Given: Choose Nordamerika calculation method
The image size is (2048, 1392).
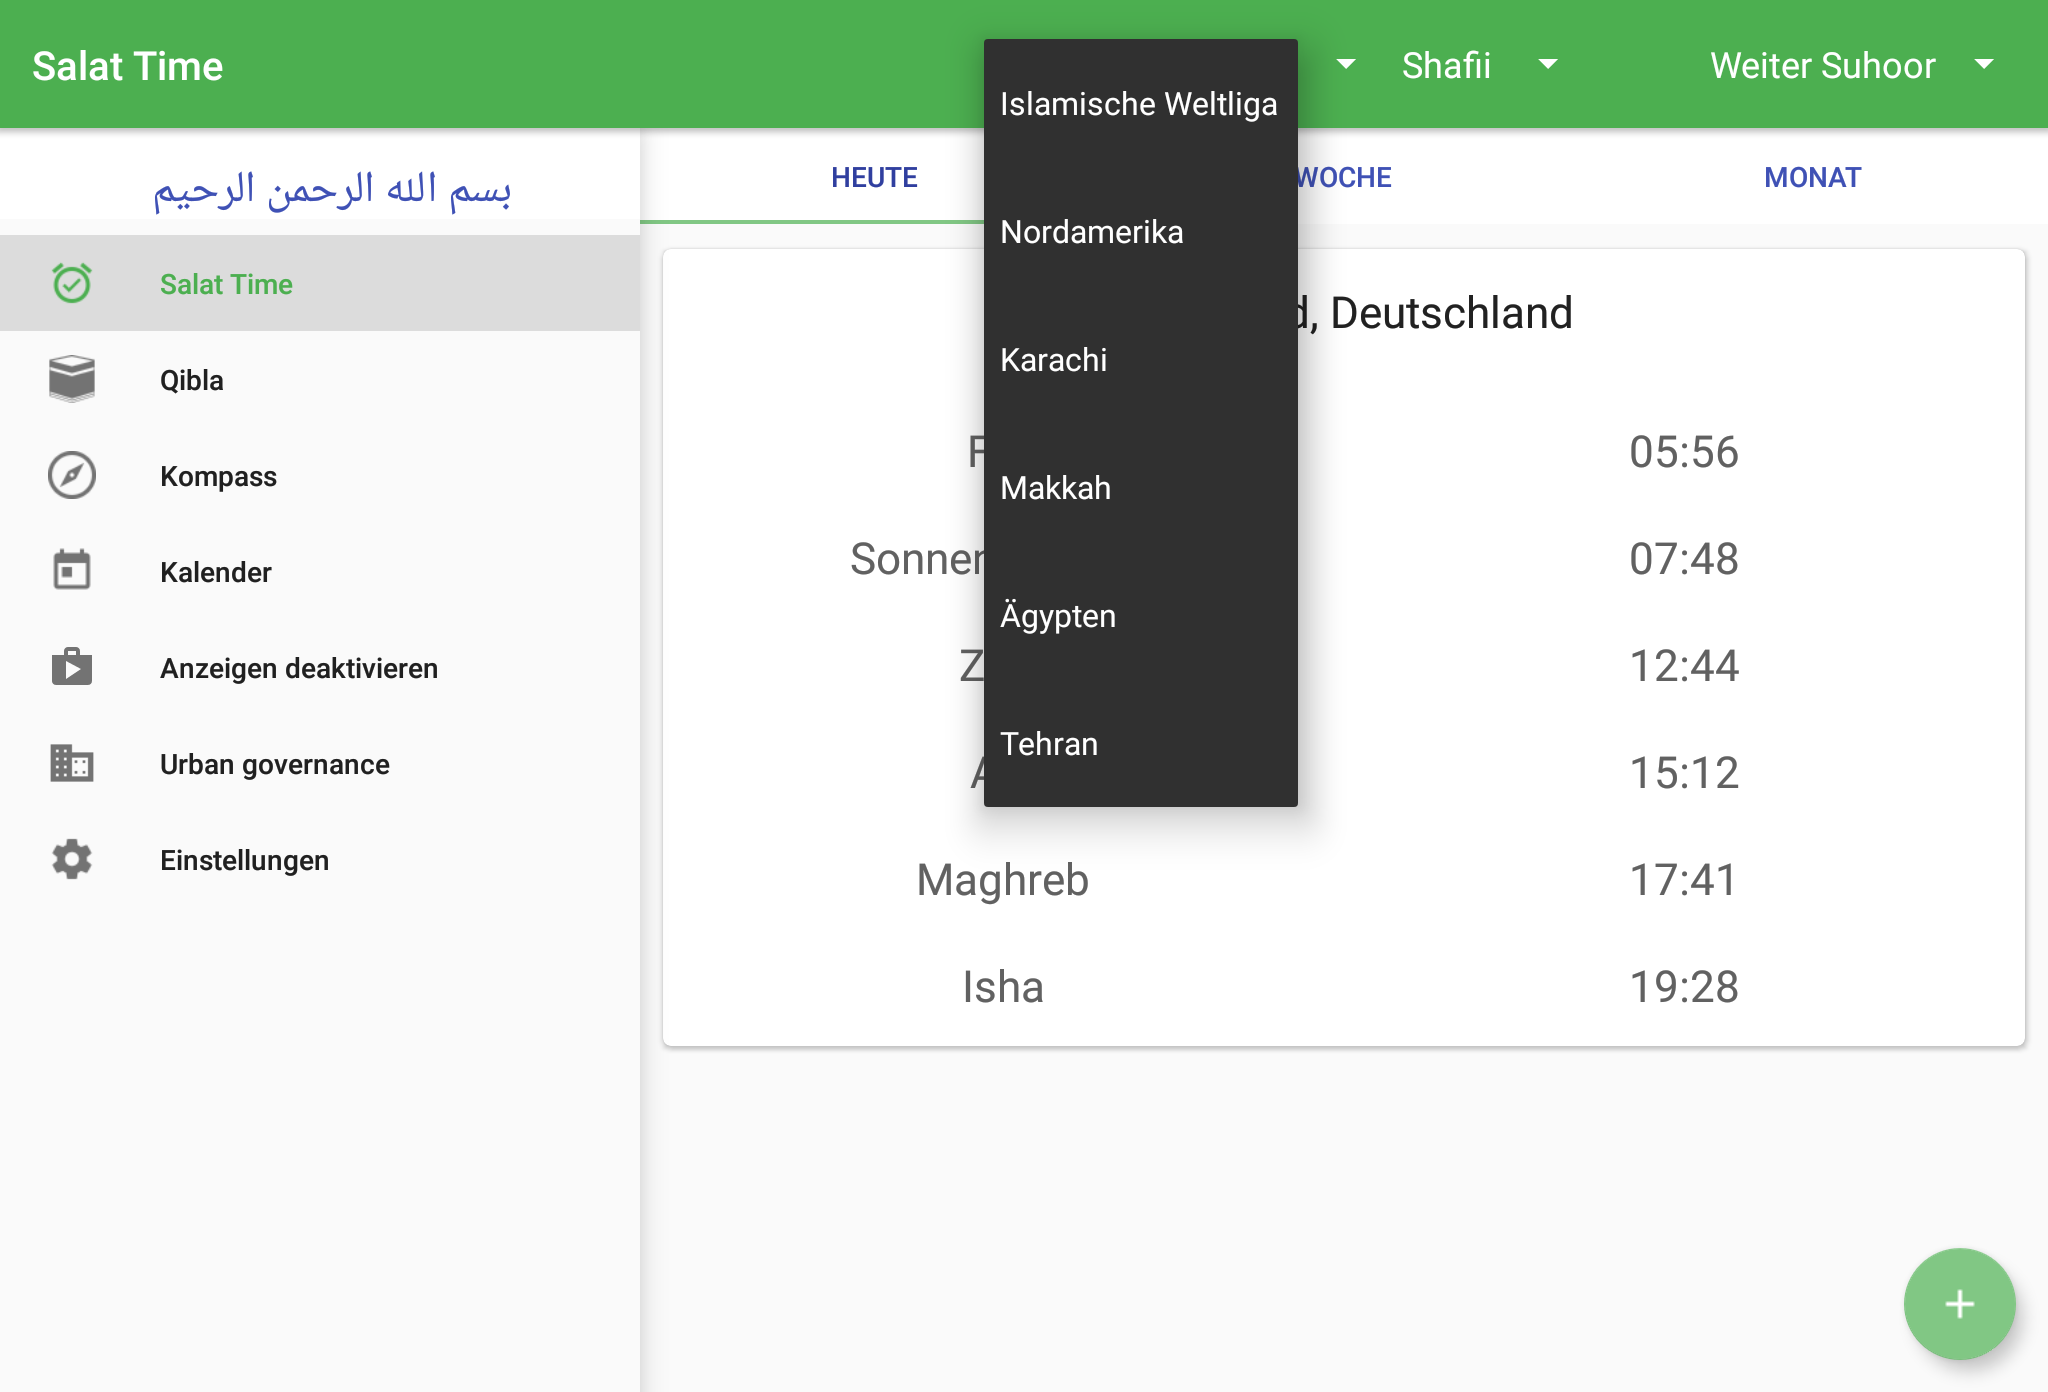Looking at the screenshot, I should pos(1092,232).
